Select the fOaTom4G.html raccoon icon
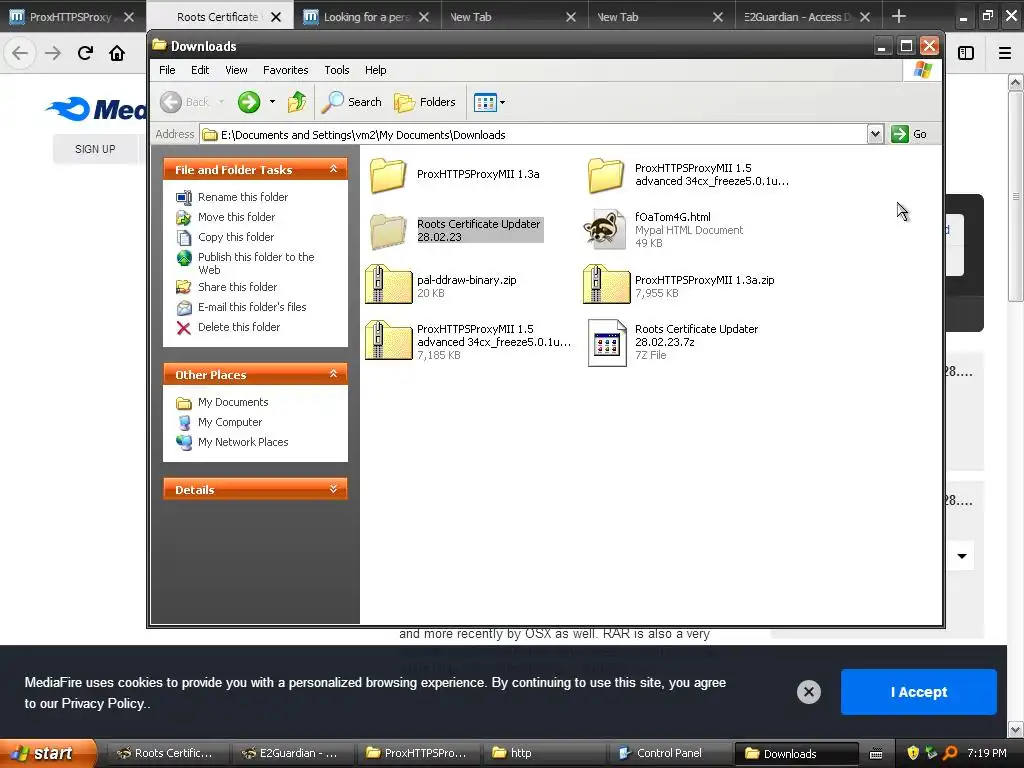This screenshot has height=768, width=1024. click(604, 230)
